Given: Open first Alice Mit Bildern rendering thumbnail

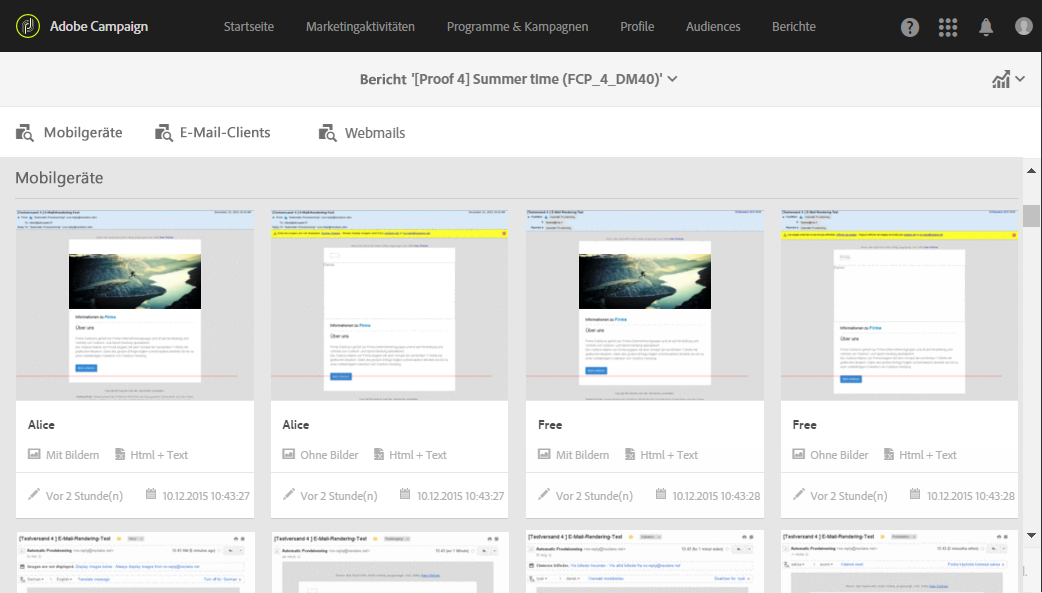Looking at the screenshot, I should click(x=135, y=304).
